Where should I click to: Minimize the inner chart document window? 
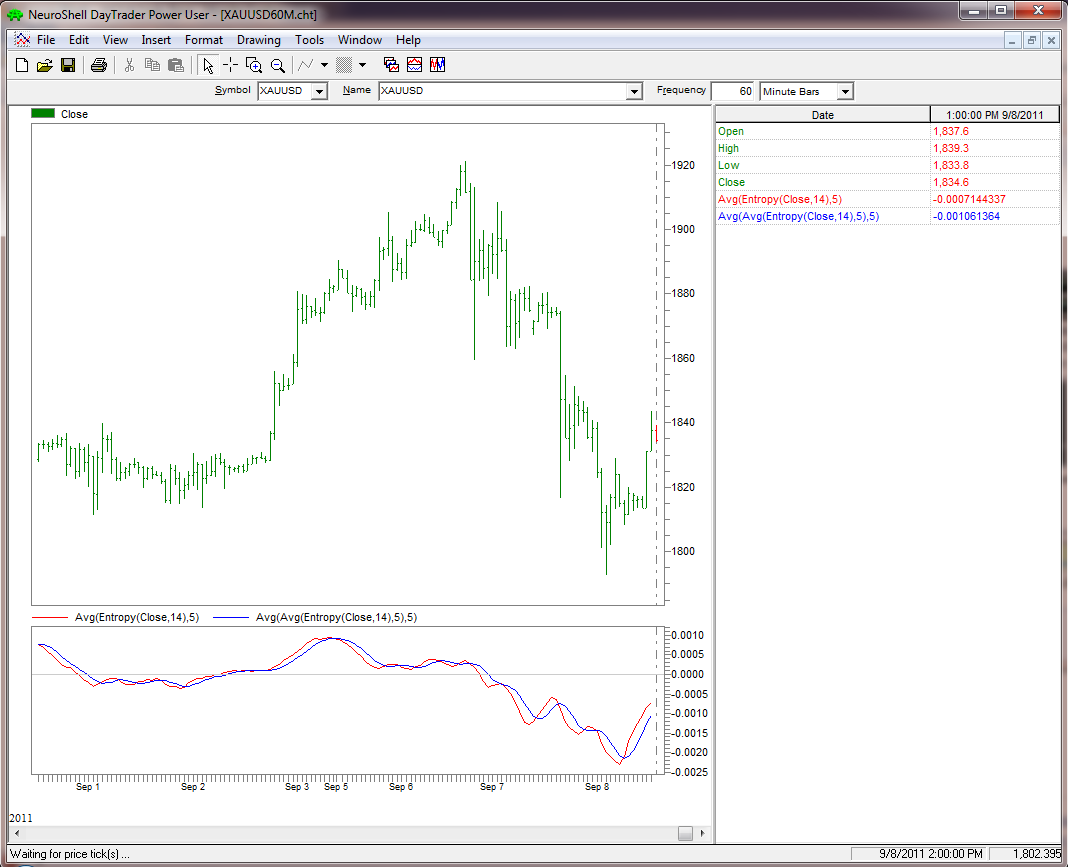tap(1012, 41)
